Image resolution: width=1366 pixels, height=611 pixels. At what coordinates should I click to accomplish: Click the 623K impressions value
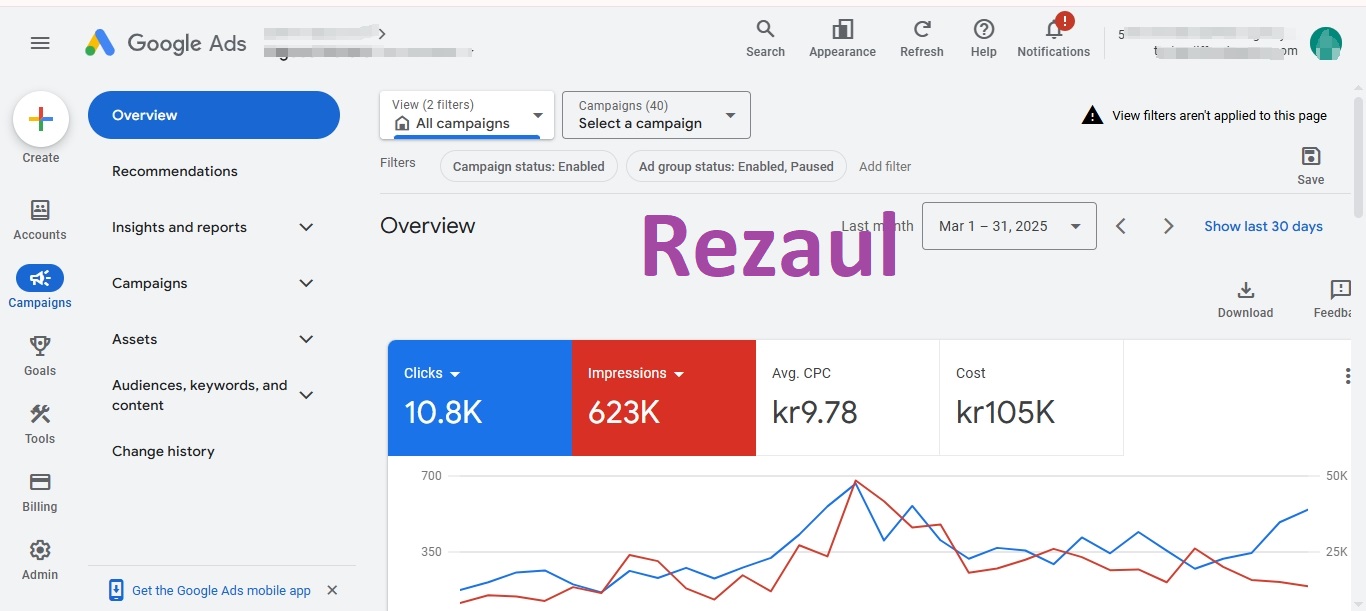(624, 412)
